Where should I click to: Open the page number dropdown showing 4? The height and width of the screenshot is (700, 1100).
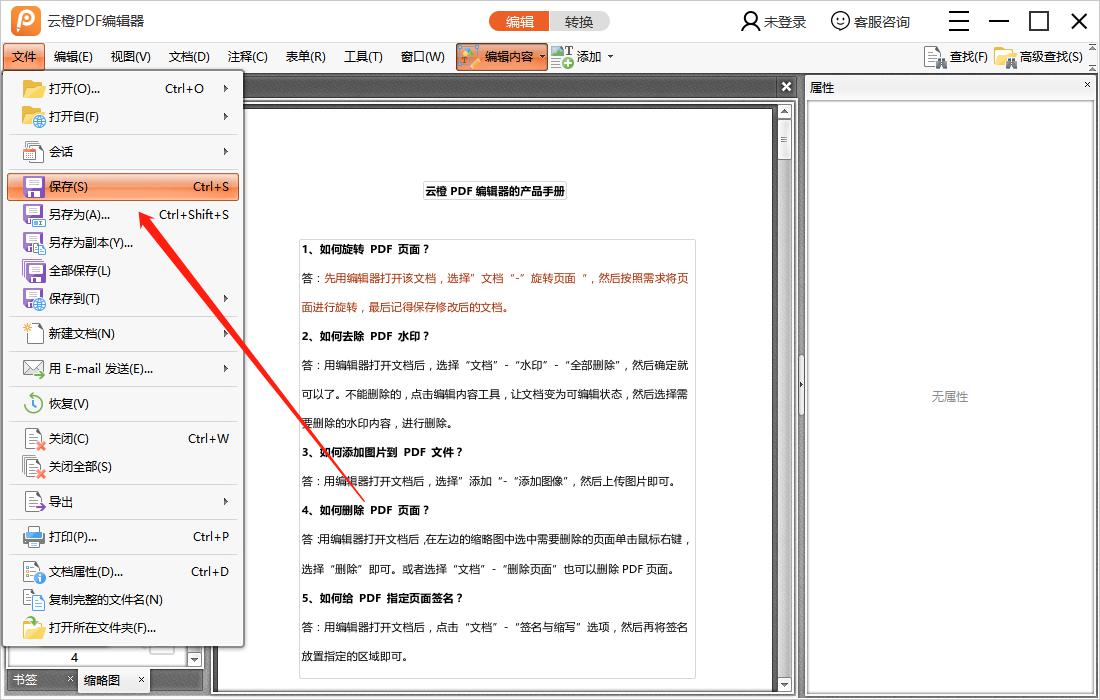click(194, 659)
